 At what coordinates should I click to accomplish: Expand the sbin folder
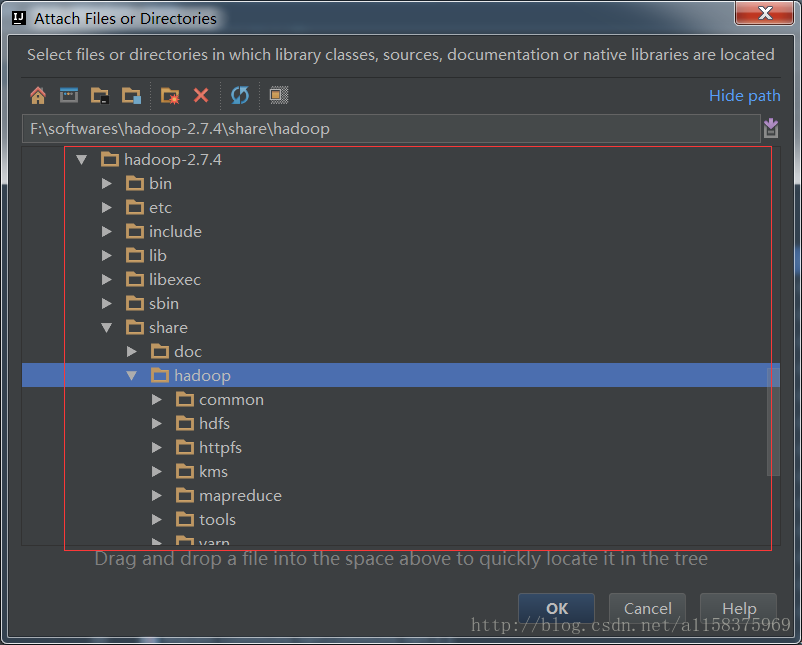pos(106,303)
